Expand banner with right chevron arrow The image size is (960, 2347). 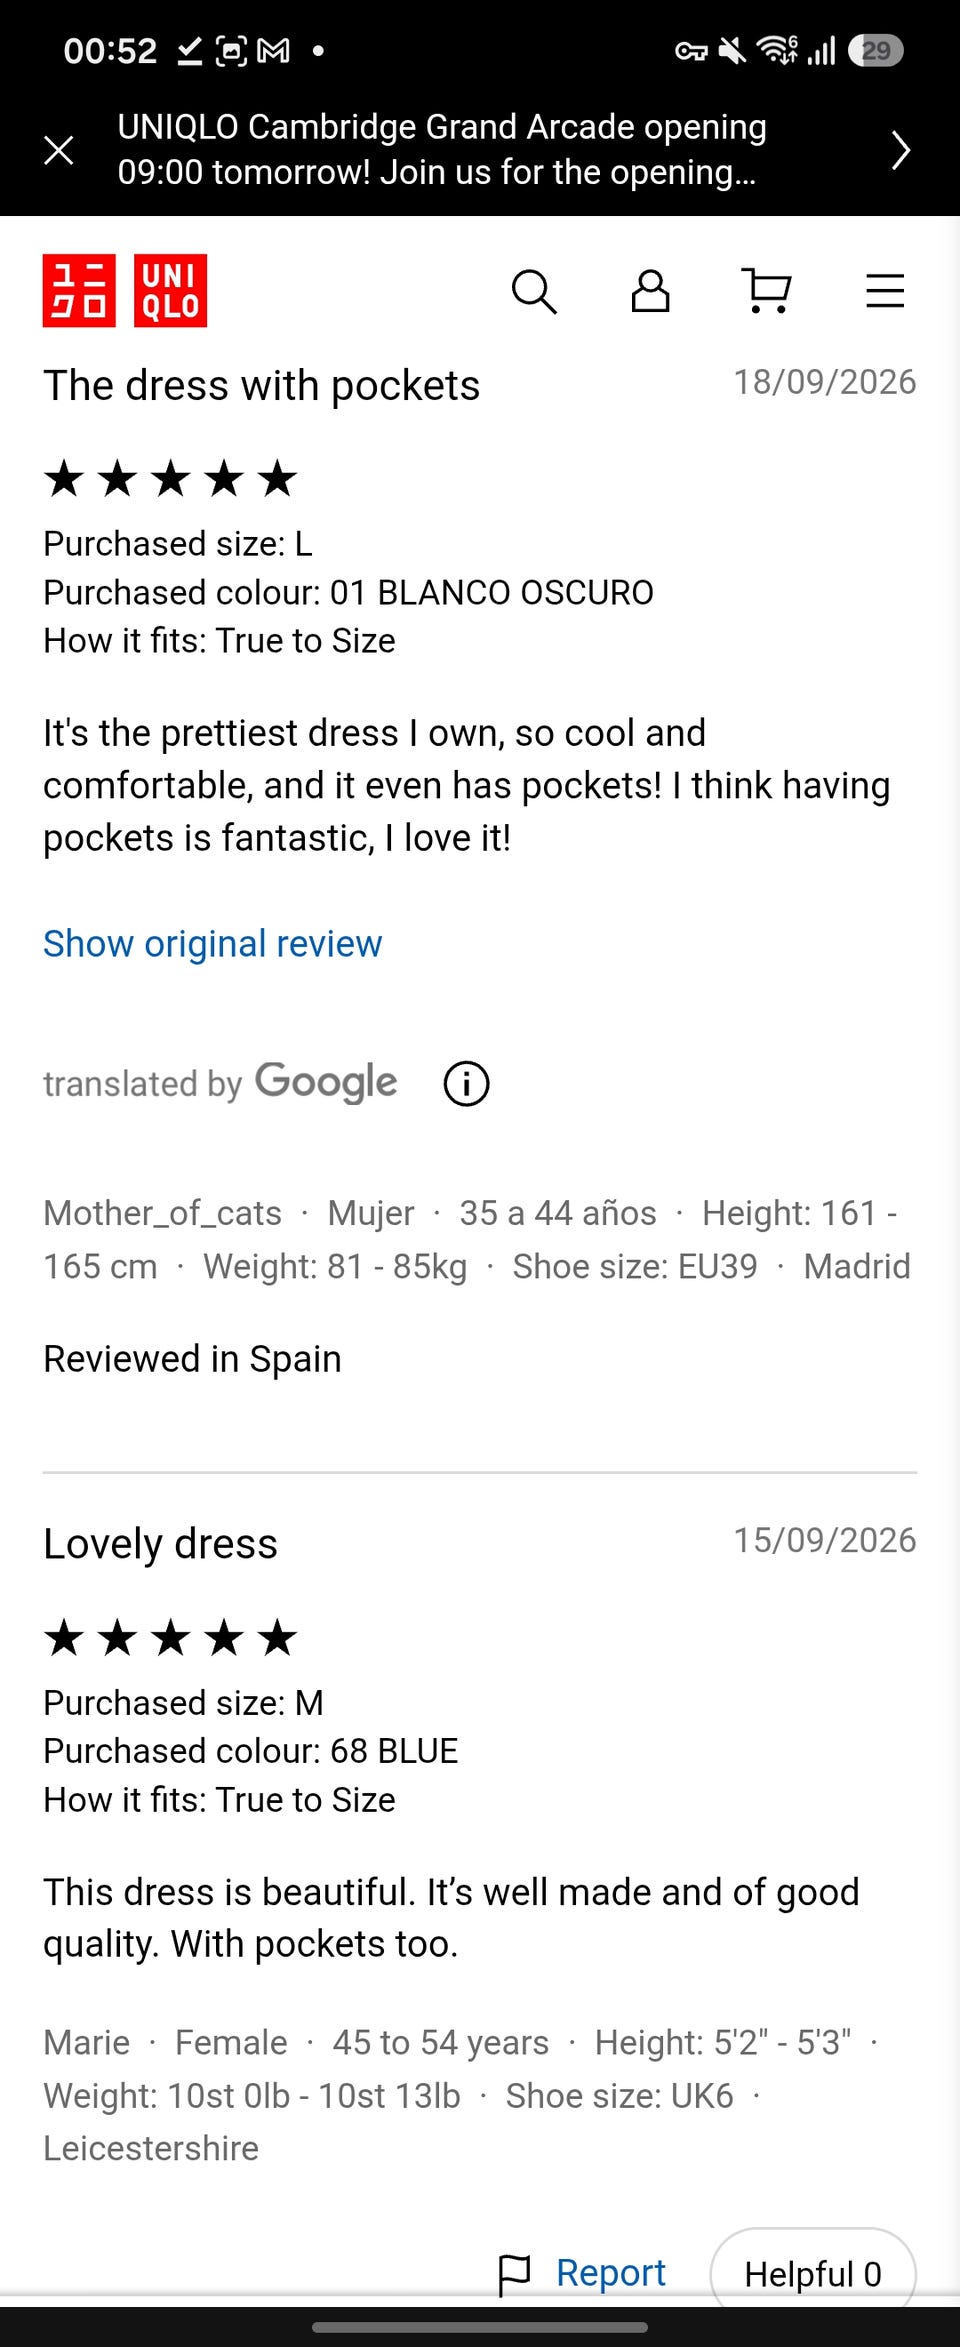coord(901,150)
